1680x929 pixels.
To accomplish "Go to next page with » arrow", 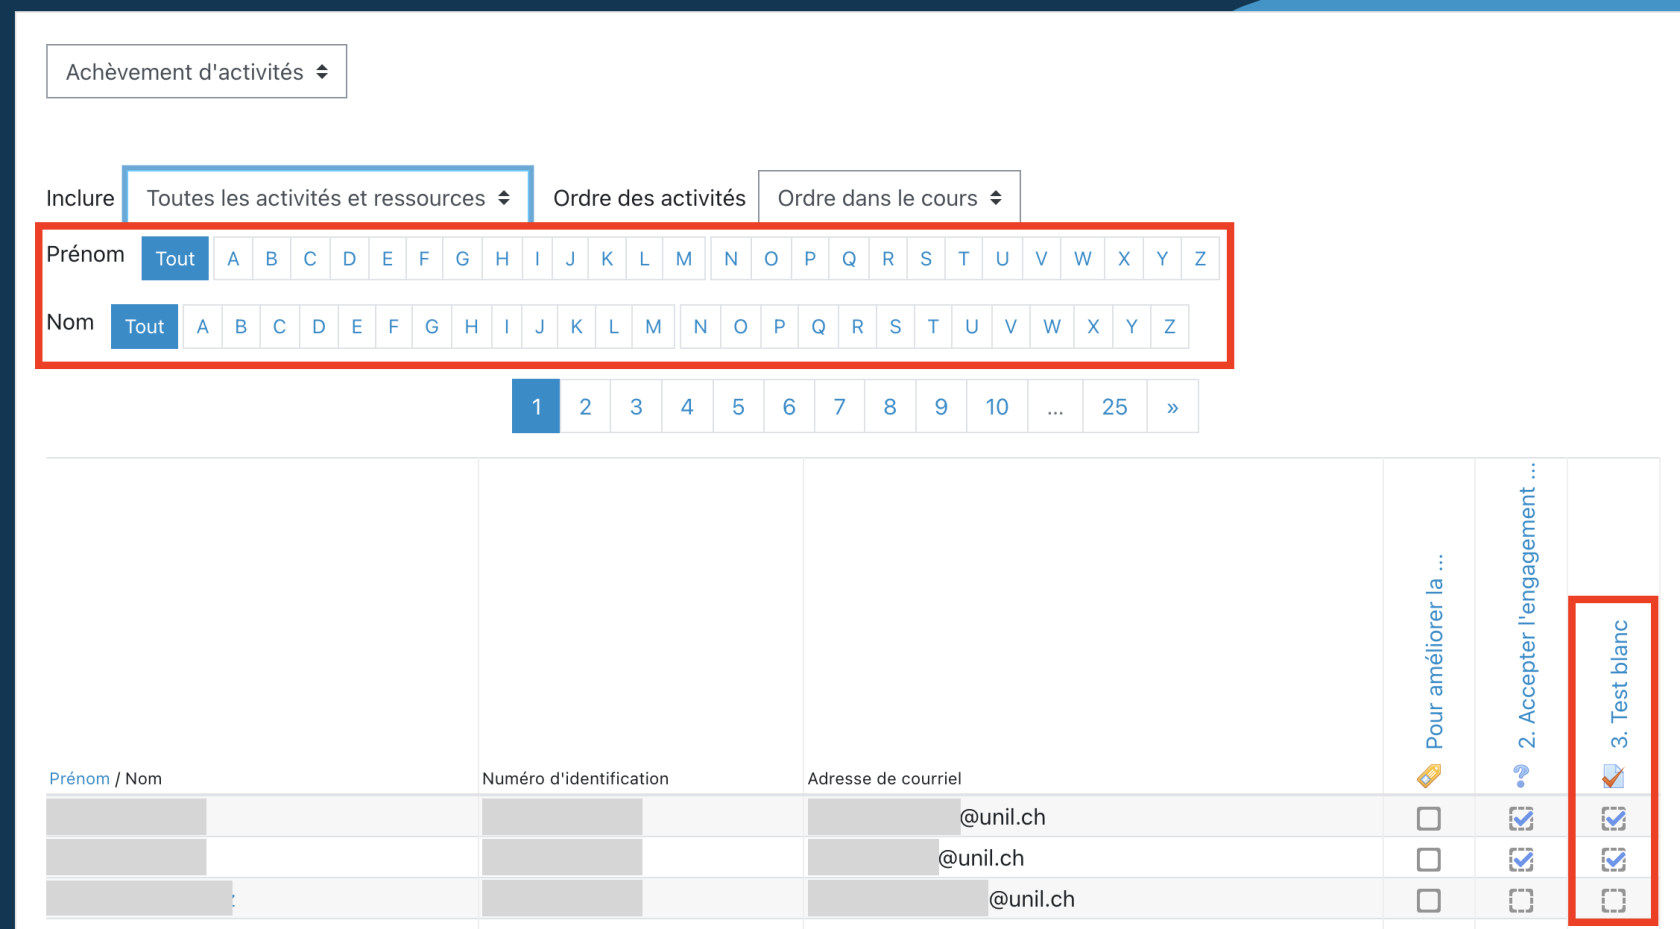I will click(x=1172, y=407).
